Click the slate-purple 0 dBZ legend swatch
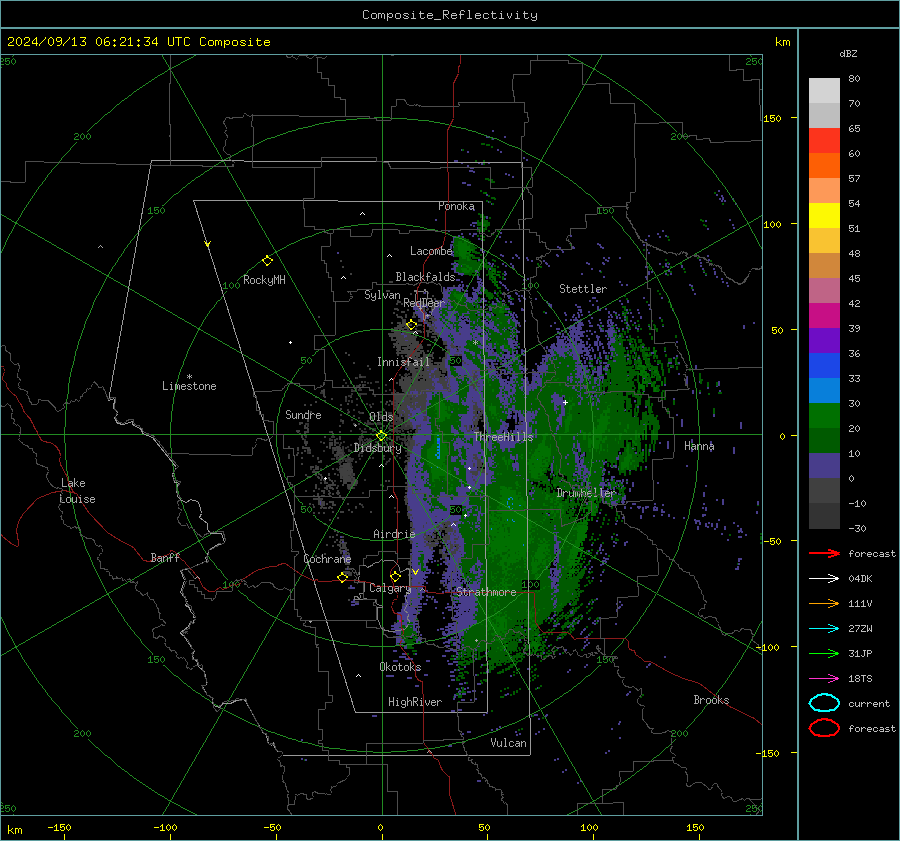The image size is (900, 841). (824, 466)
